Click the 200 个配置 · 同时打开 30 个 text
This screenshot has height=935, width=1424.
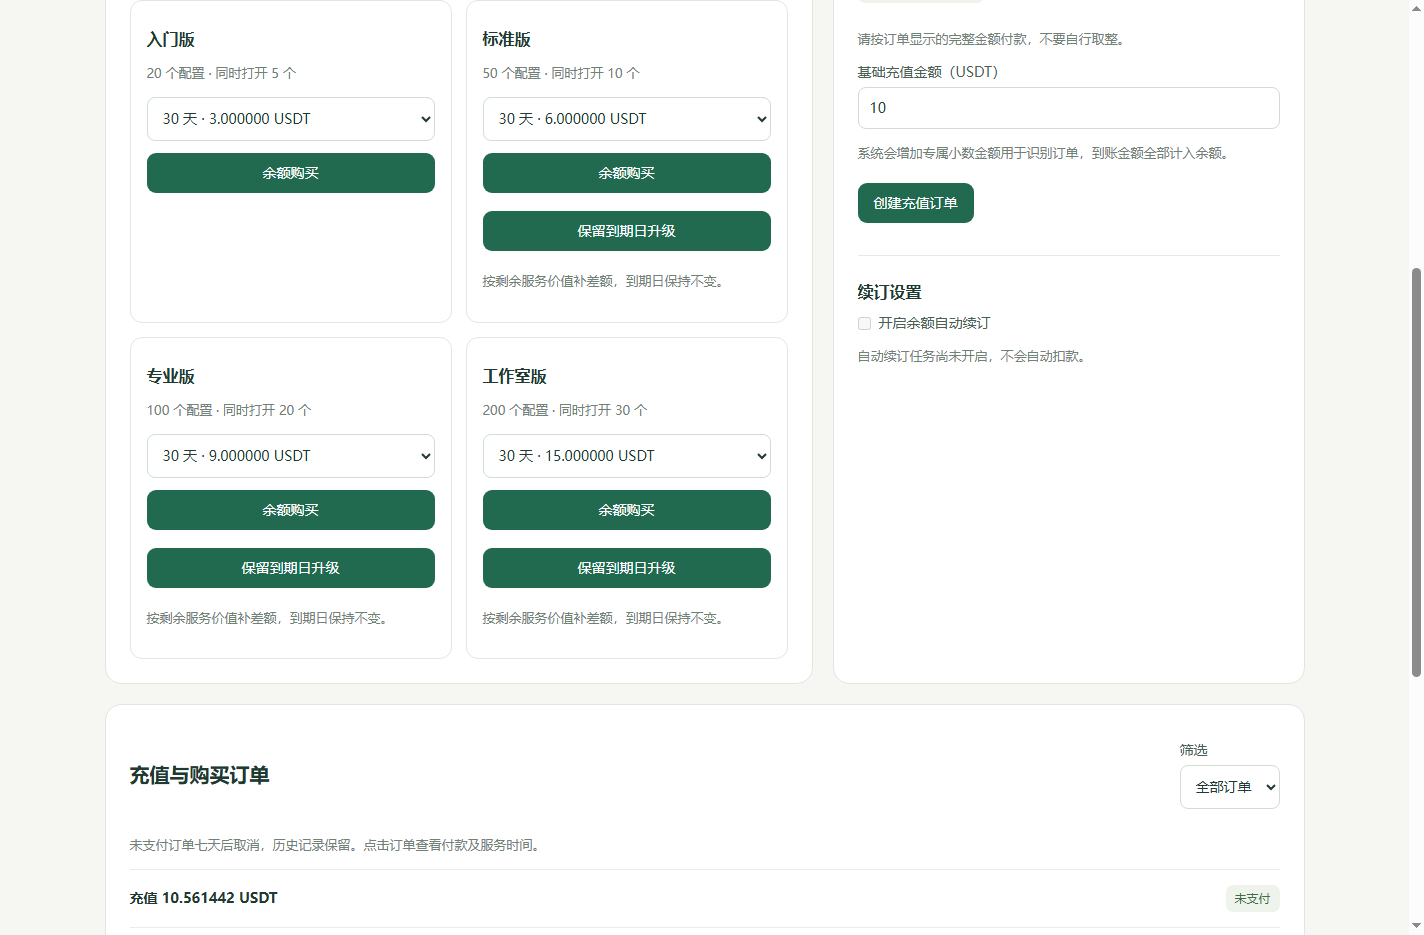(x=565, y=410)
